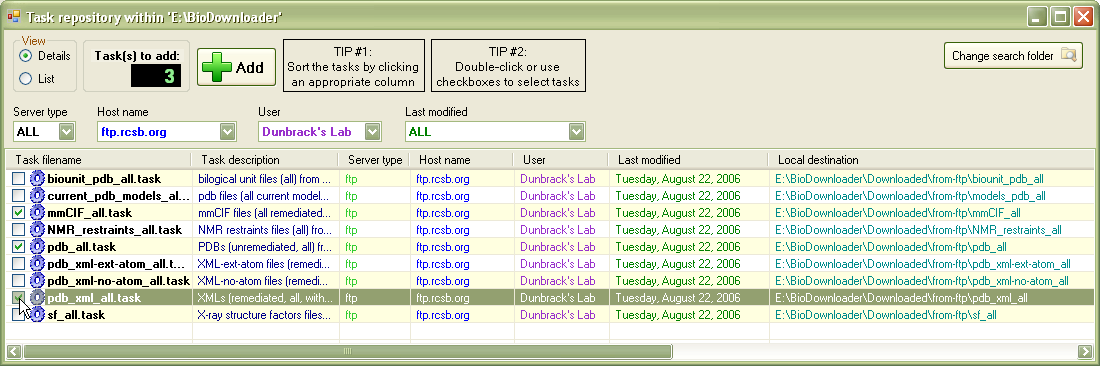Screen dimensions: 1100x366
Task: Click the from-ftp\pdb_xml-no-atom_all destination path
Action: click(922, 280)
